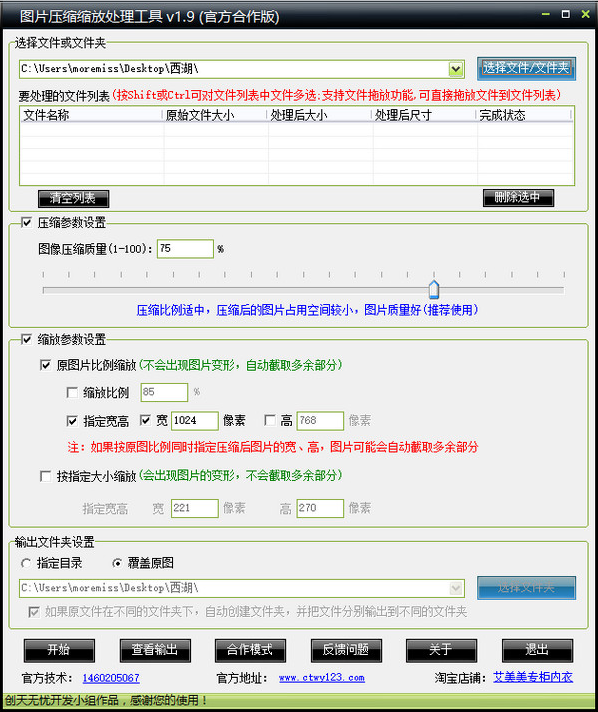The height and width of the screenshot is (712, 598).
Task: Toggle the 原图片比例缩放 checkbox
Action: click(45, 365)
